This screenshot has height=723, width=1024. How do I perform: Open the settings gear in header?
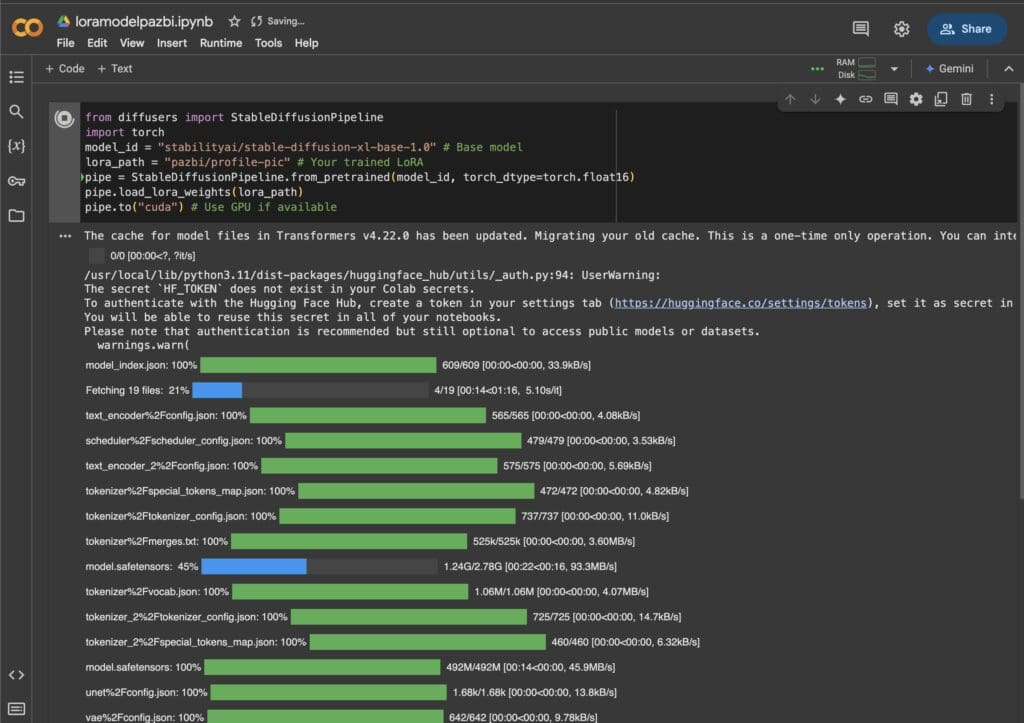tap(901, 29)
